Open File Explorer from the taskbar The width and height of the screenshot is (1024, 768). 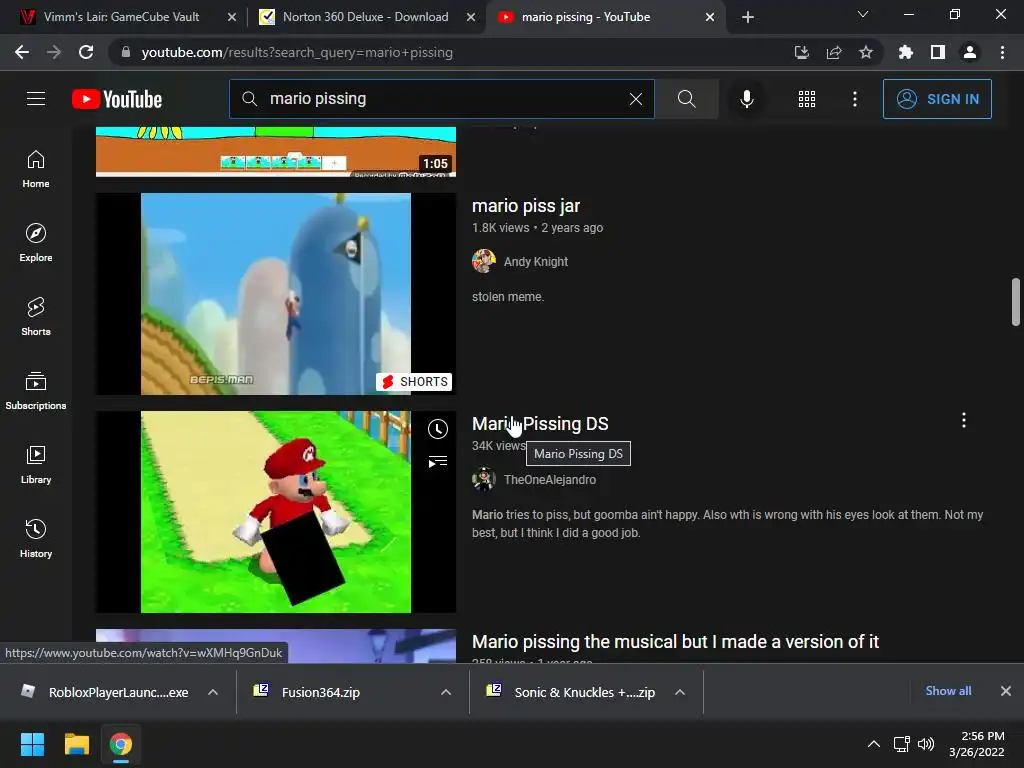pos(76,744)
